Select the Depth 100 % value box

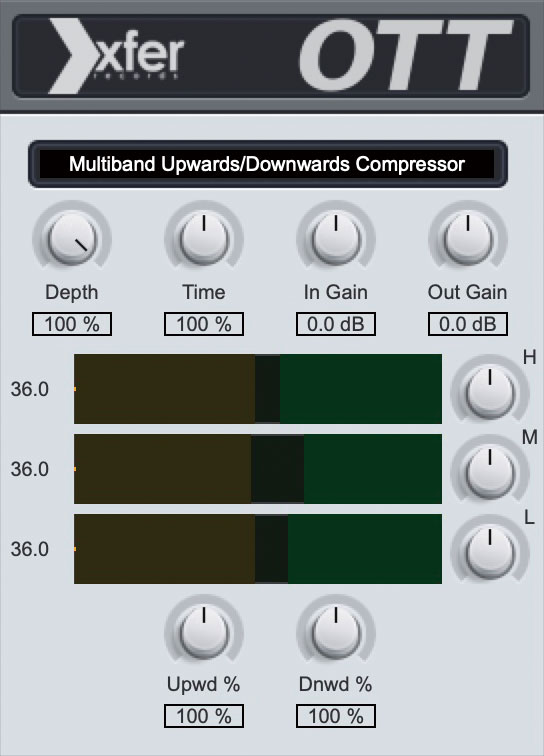point(72,324)
